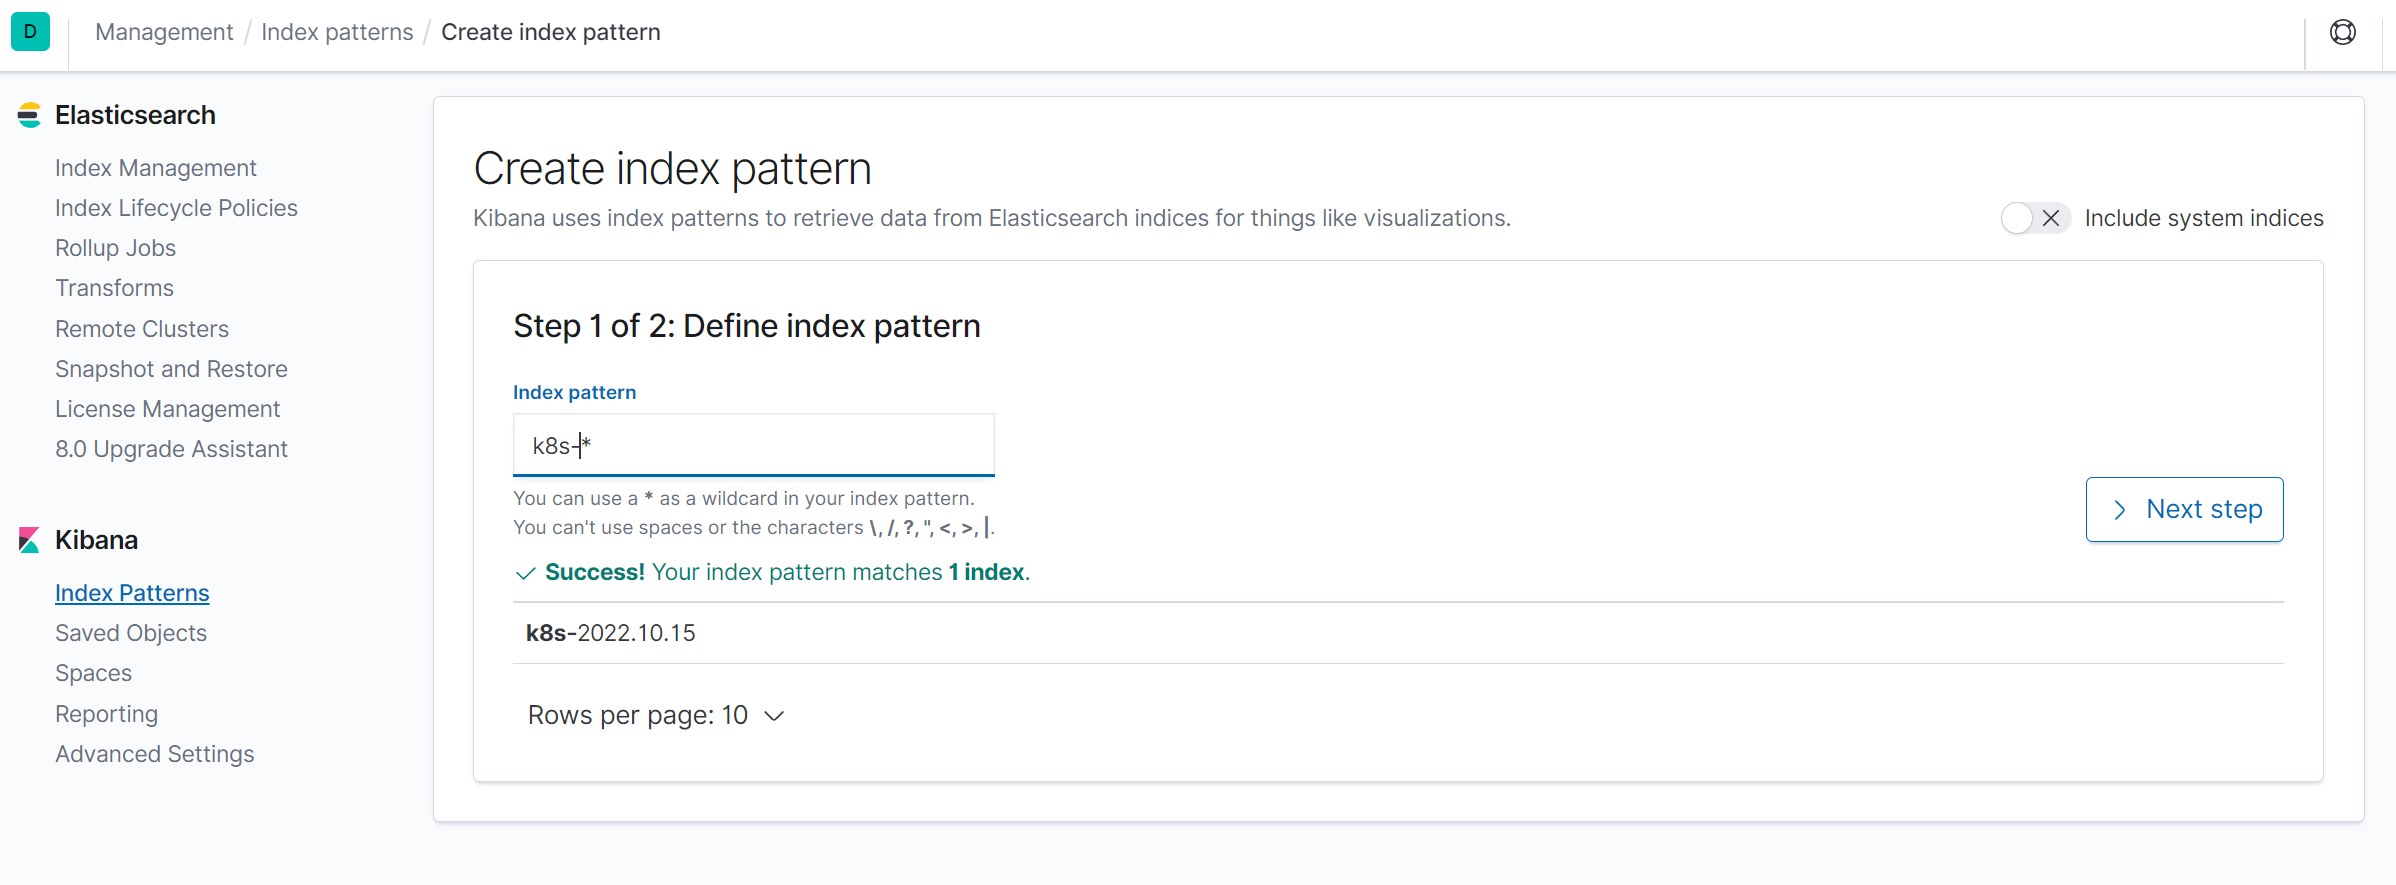Open the help lifebuoy icon

2342,32
